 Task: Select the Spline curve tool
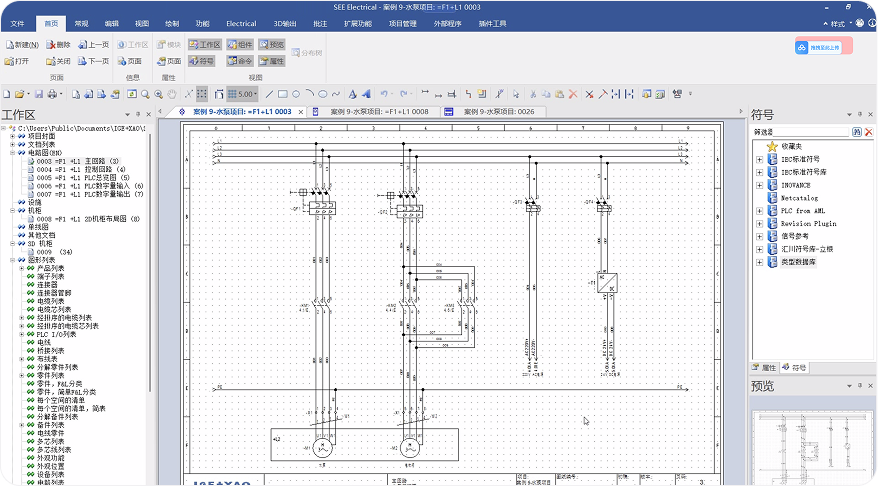click(336, 94)
